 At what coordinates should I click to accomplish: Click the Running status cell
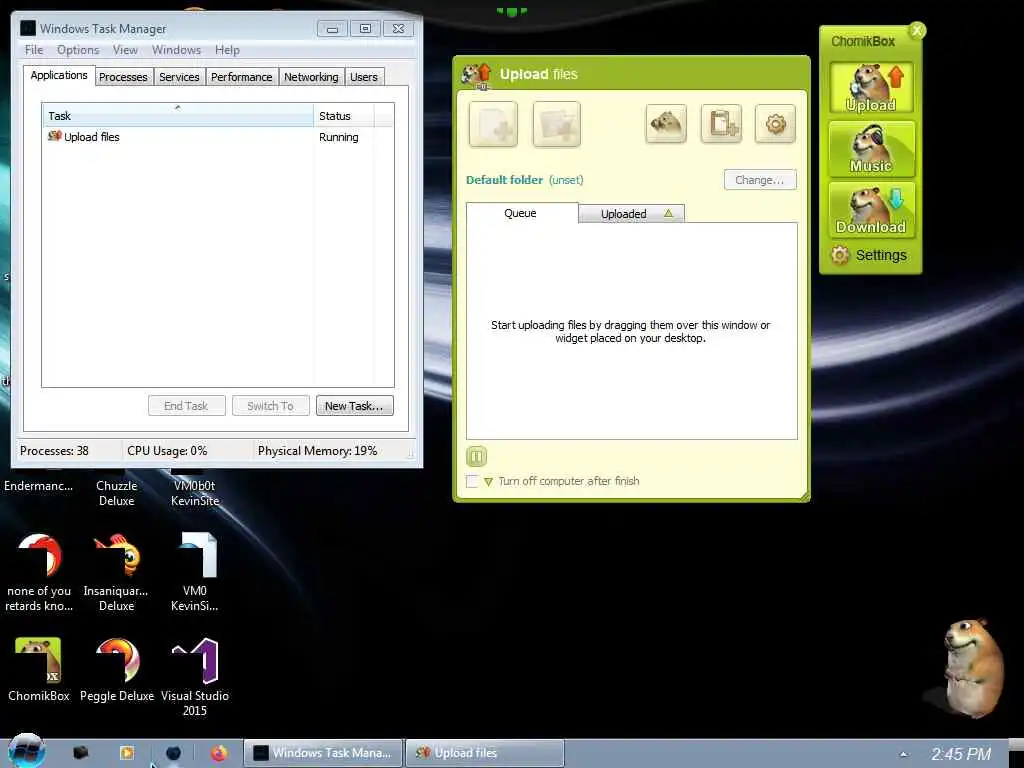pos(338,137)
